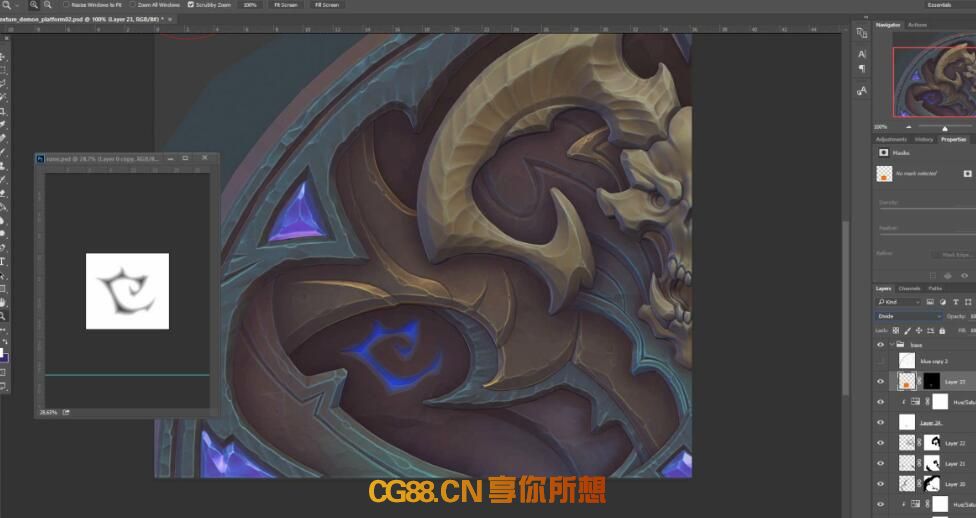
Task: Click the Fit Screen button
Action: tap(286, 4)
